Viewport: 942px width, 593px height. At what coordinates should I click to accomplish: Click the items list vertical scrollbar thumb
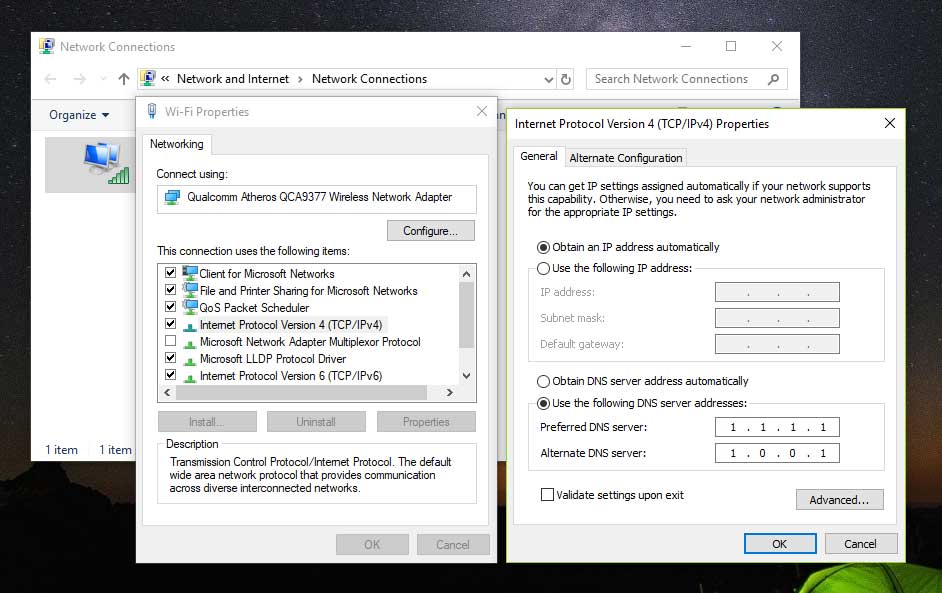point(467,314)
